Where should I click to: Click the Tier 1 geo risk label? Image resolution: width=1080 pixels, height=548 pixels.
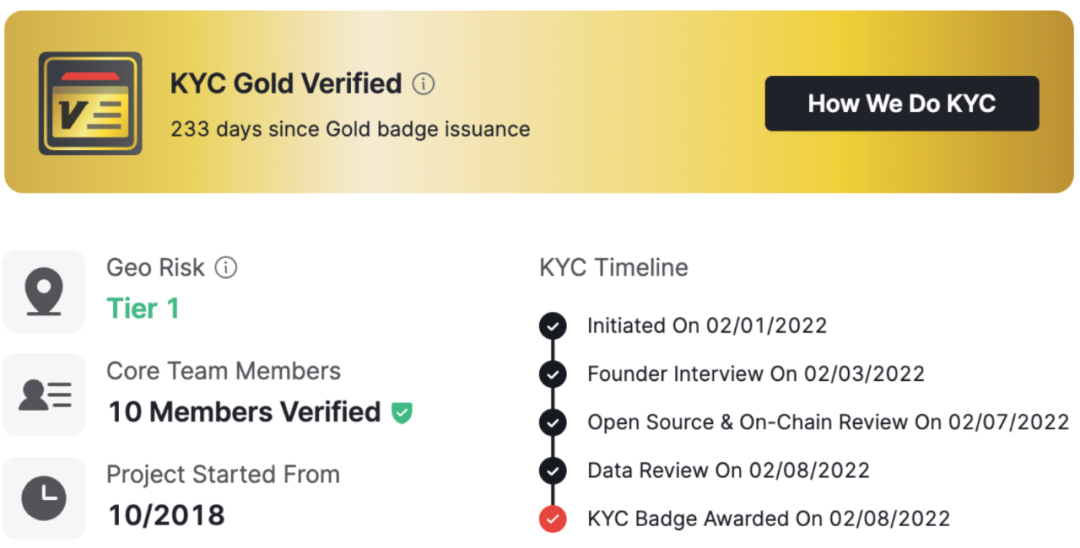pyautogui.click(x=143, y=309)
